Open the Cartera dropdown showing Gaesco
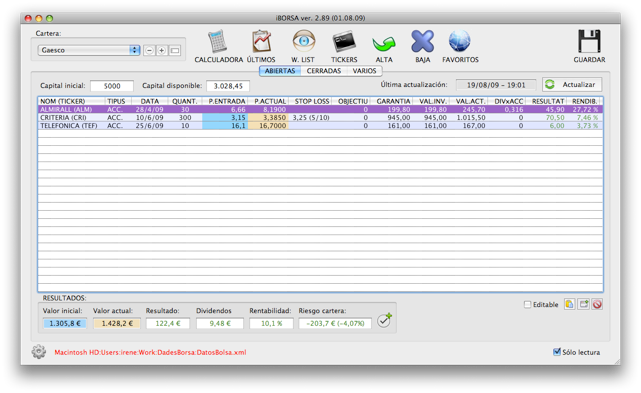This screenshot has height=393, width=641. coord(89,50)
